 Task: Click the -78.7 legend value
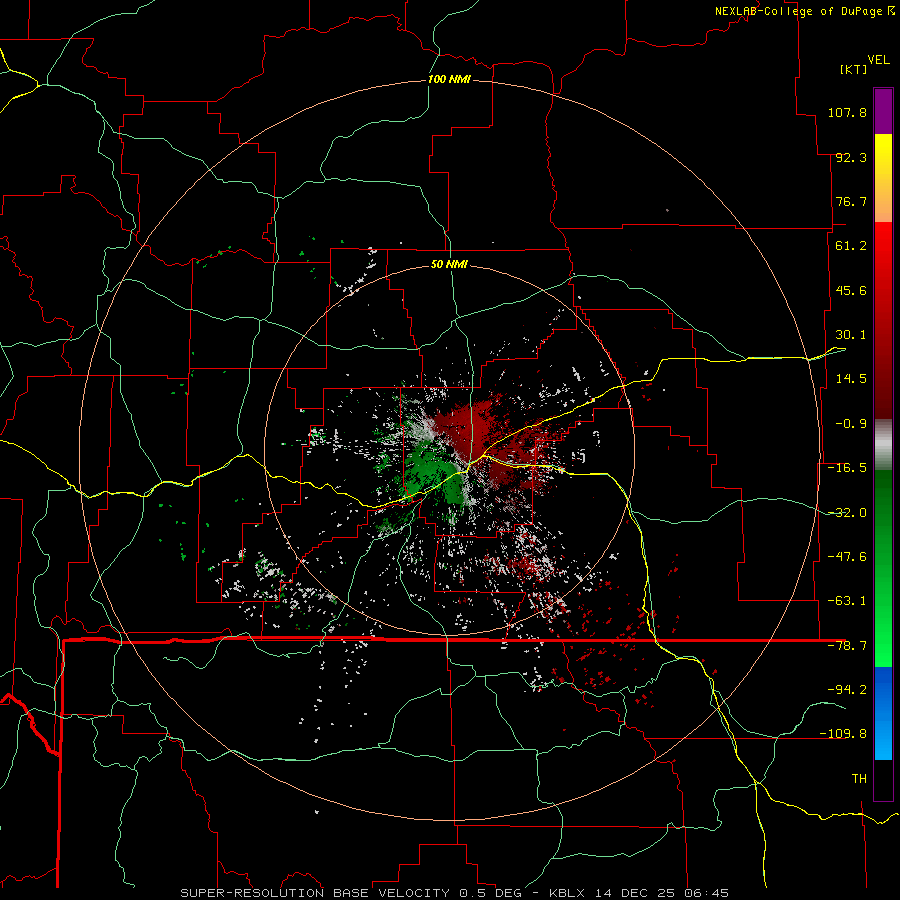(x=847, y=646)
